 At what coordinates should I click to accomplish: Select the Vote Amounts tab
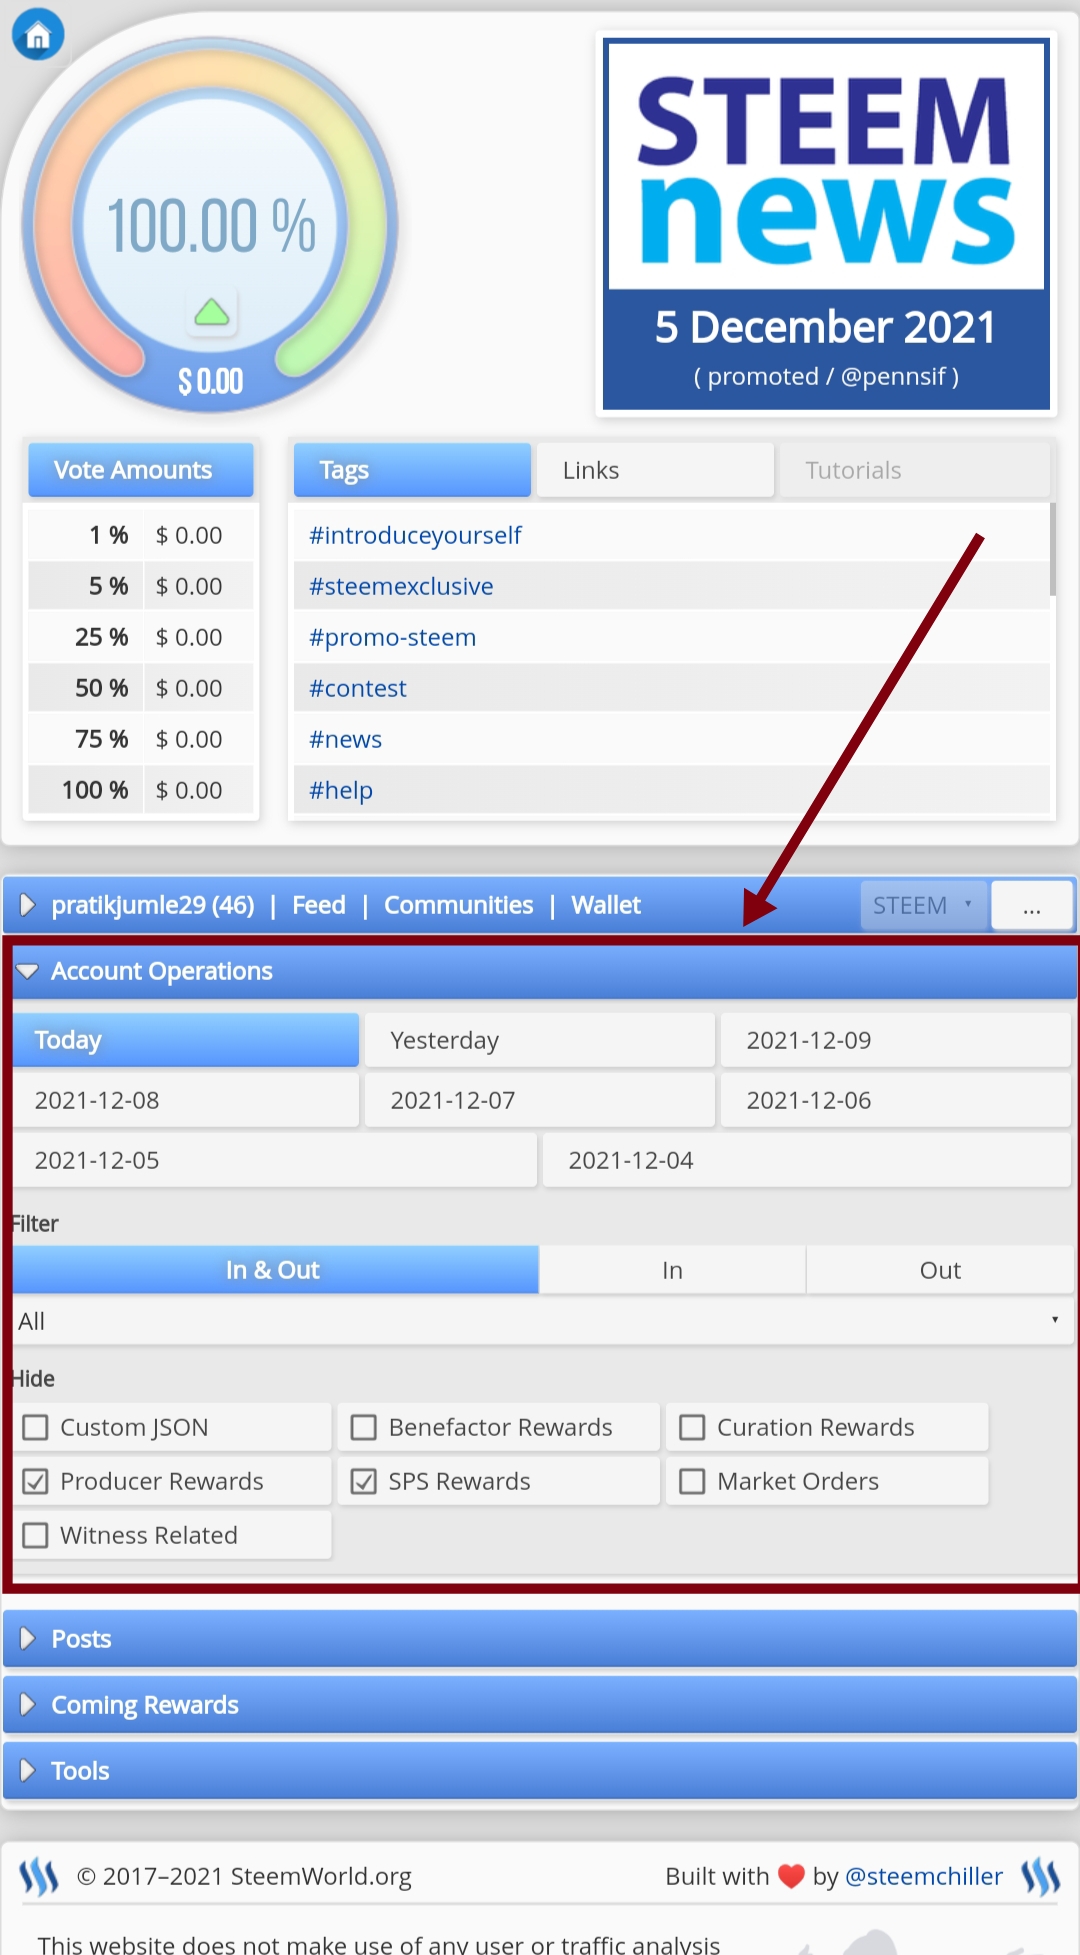tap(141, 470)
